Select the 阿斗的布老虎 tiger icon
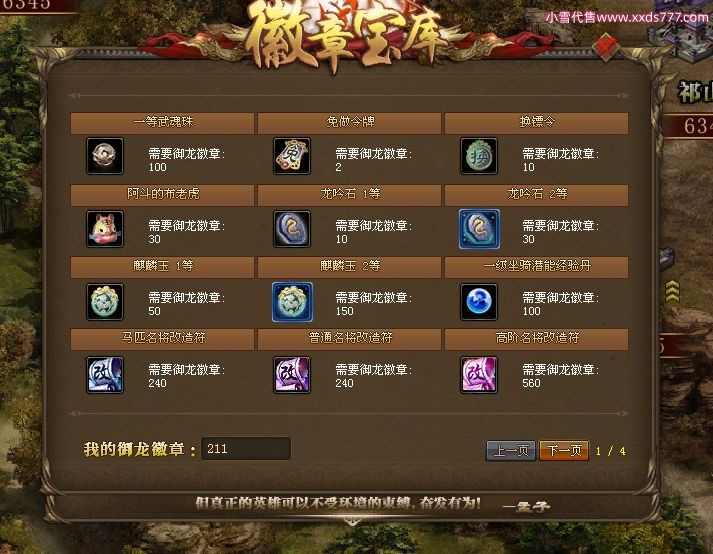The height and width of the screenshot is (554, 713). [x=105, y=229]
